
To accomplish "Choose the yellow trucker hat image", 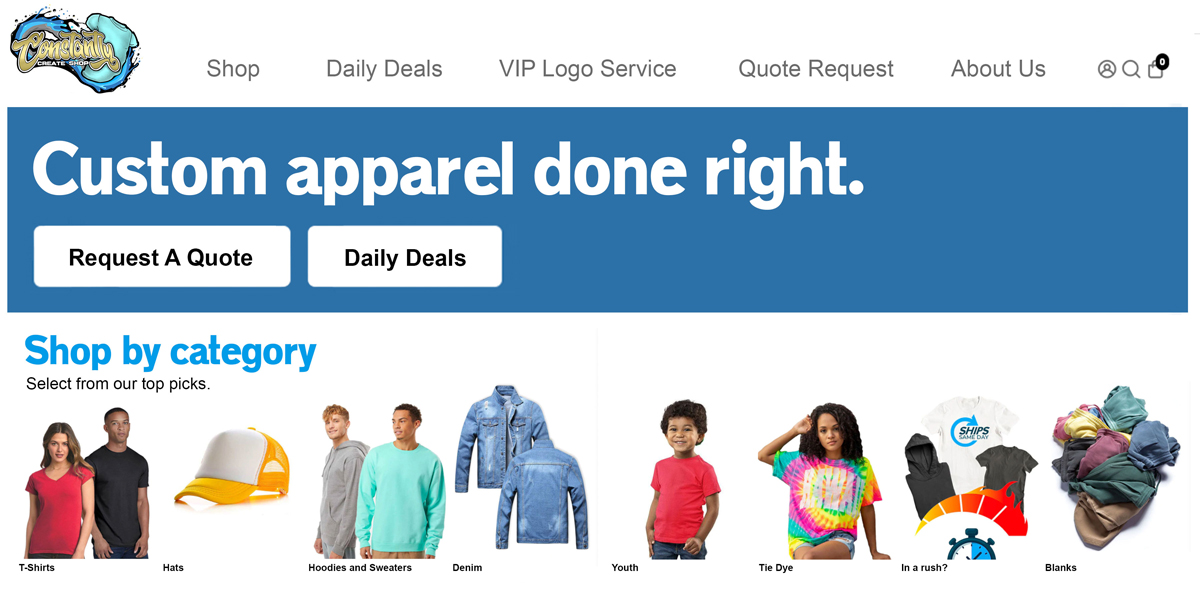I will [x=232, y=466].
